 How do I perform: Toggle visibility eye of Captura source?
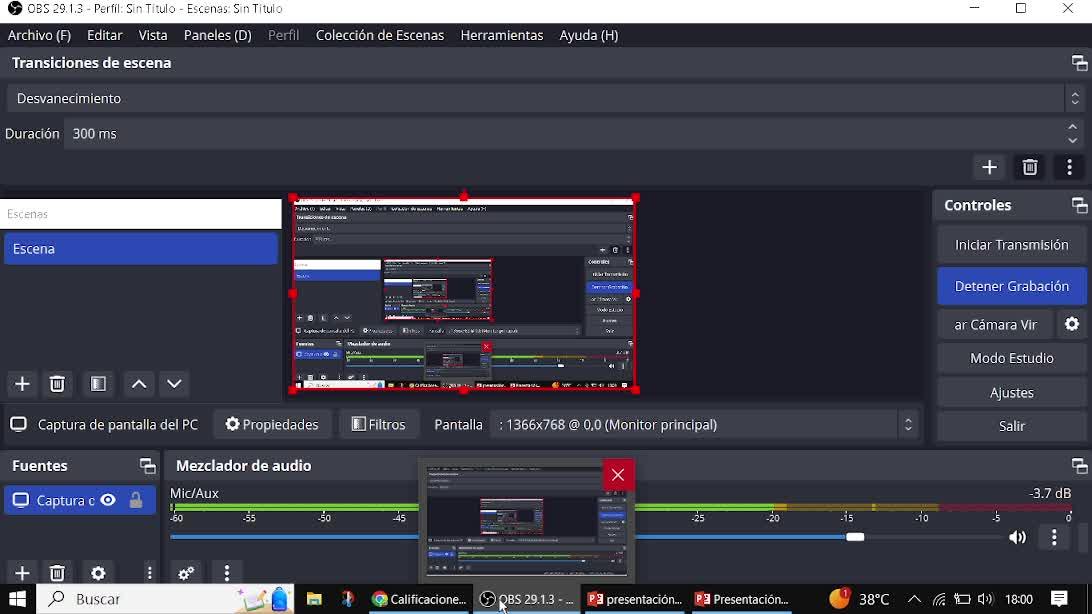click(x=108, y=501)
